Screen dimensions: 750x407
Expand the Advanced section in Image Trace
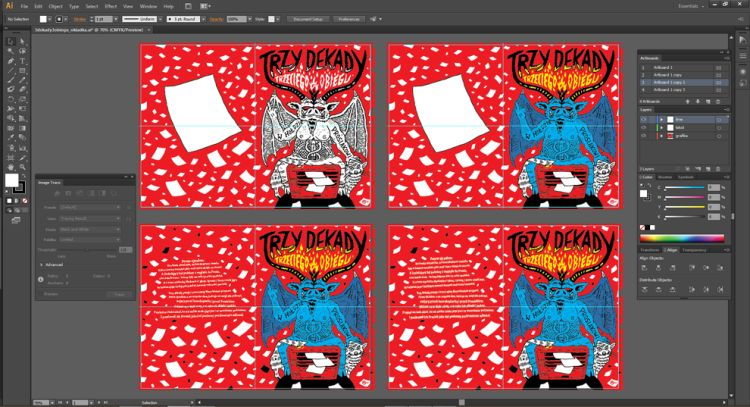pos(42,264)
